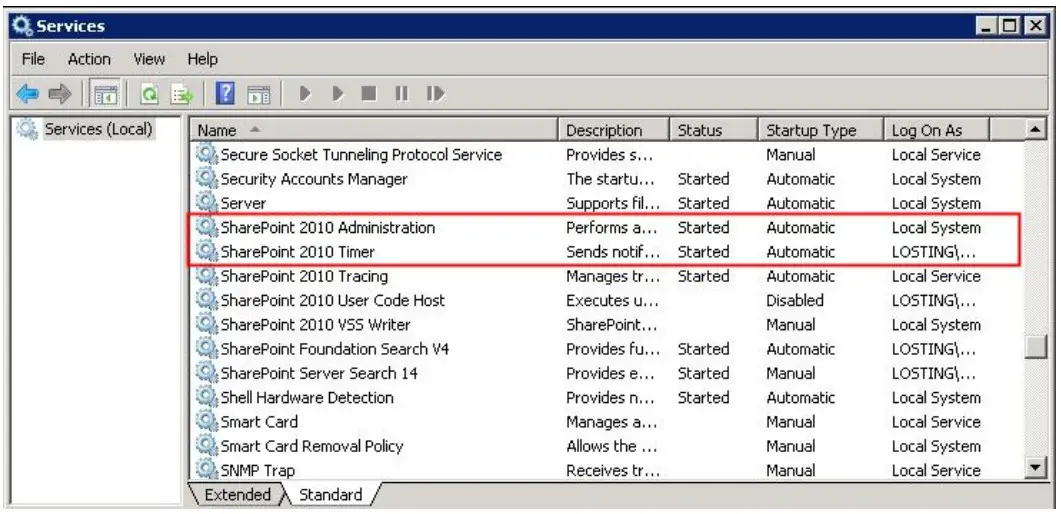Click the gear icon for SharePoint 2010 Timer

[206, 252]
